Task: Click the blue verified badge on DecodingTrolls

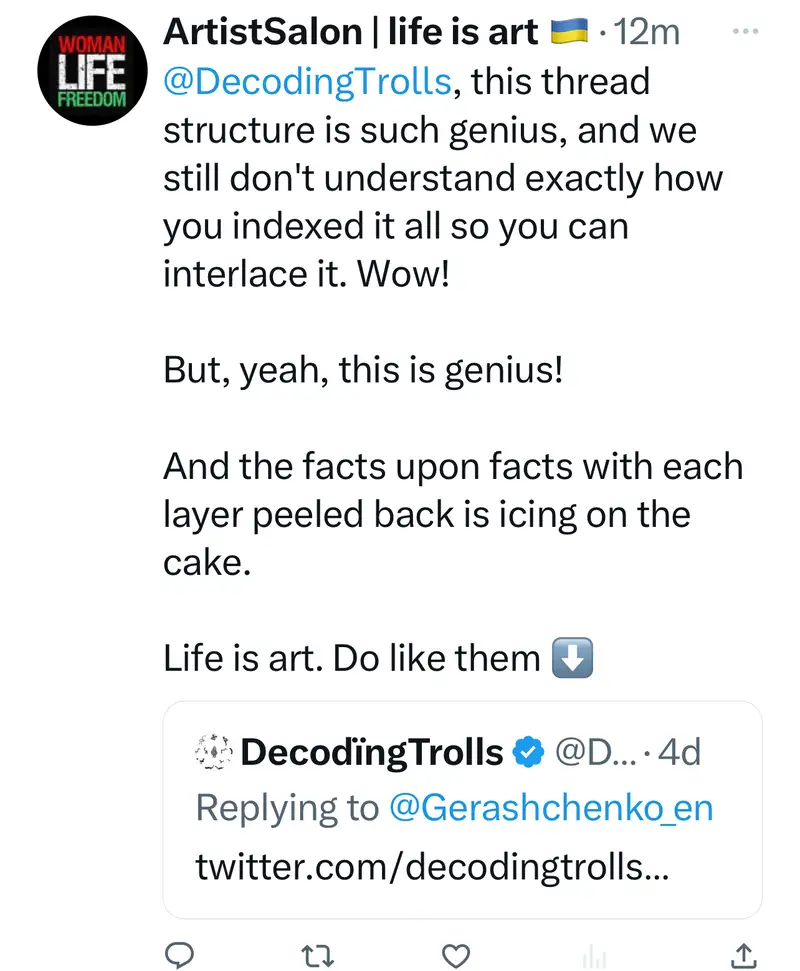Action: [x=527, y=752]
